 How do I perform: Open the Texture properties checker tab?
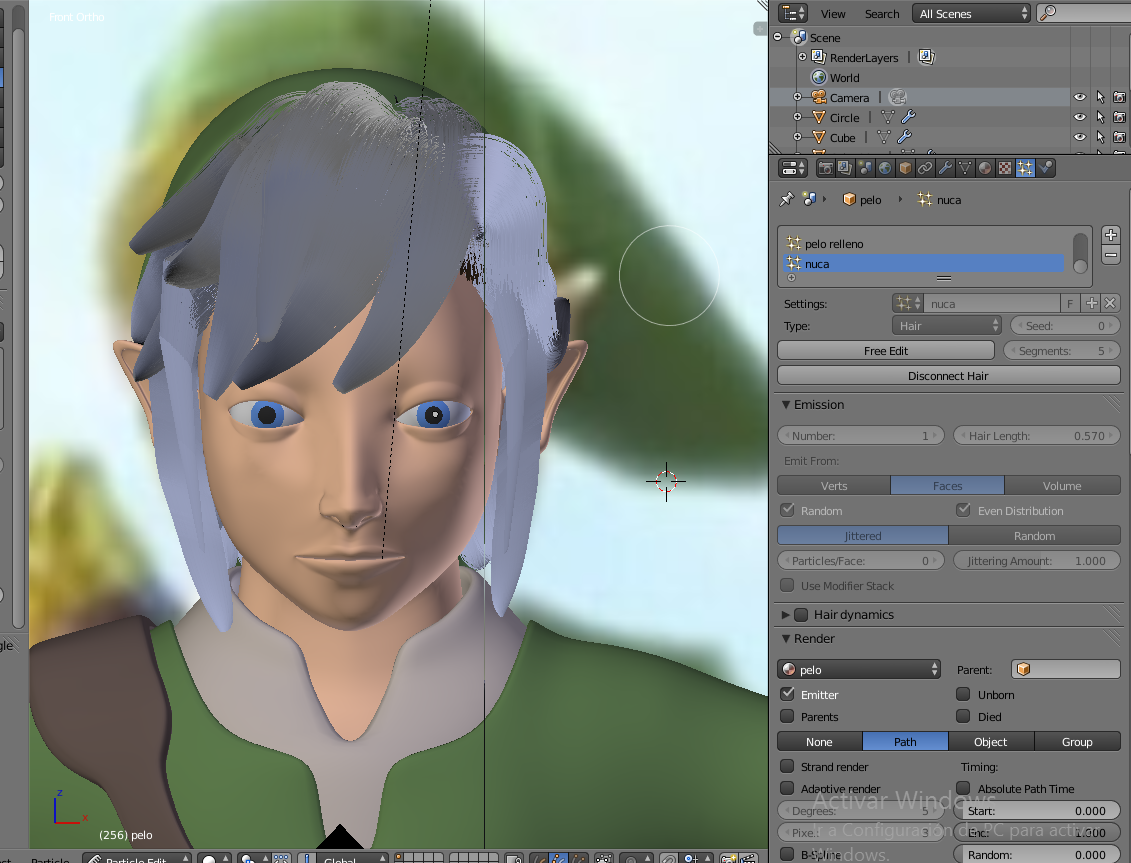pyautogui.click(x=1005, y=168)
